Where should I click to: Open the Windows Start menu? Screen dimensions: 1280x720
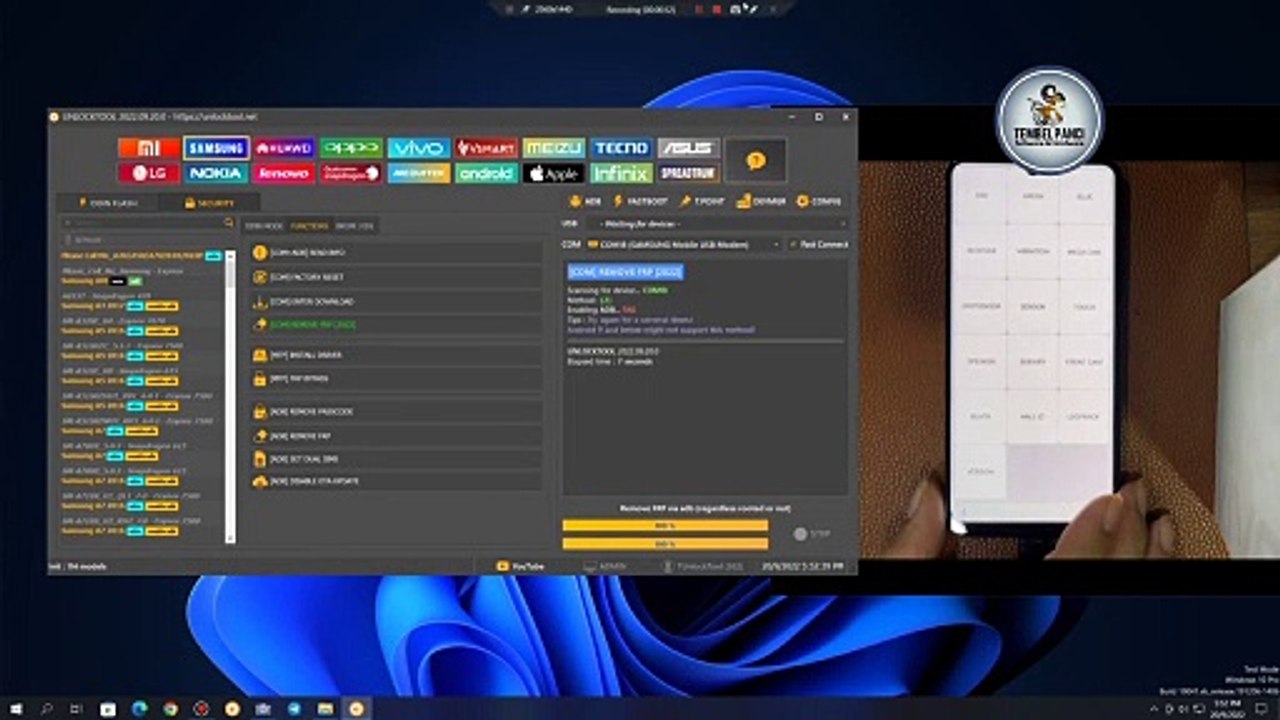tap(17, 709)
